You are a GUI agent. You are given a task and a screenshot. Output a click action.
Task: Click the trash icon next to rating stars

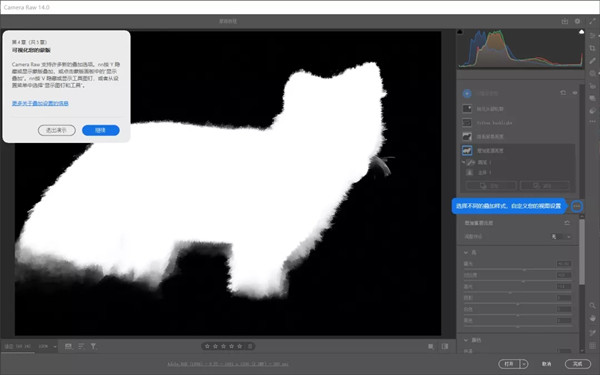[250, 346]
